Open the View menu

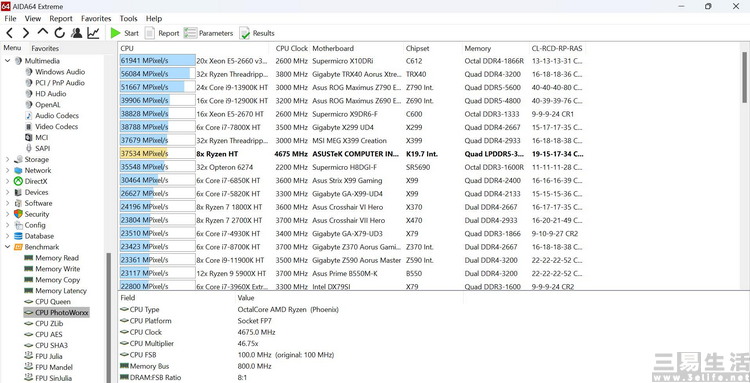tap(33, 19)
